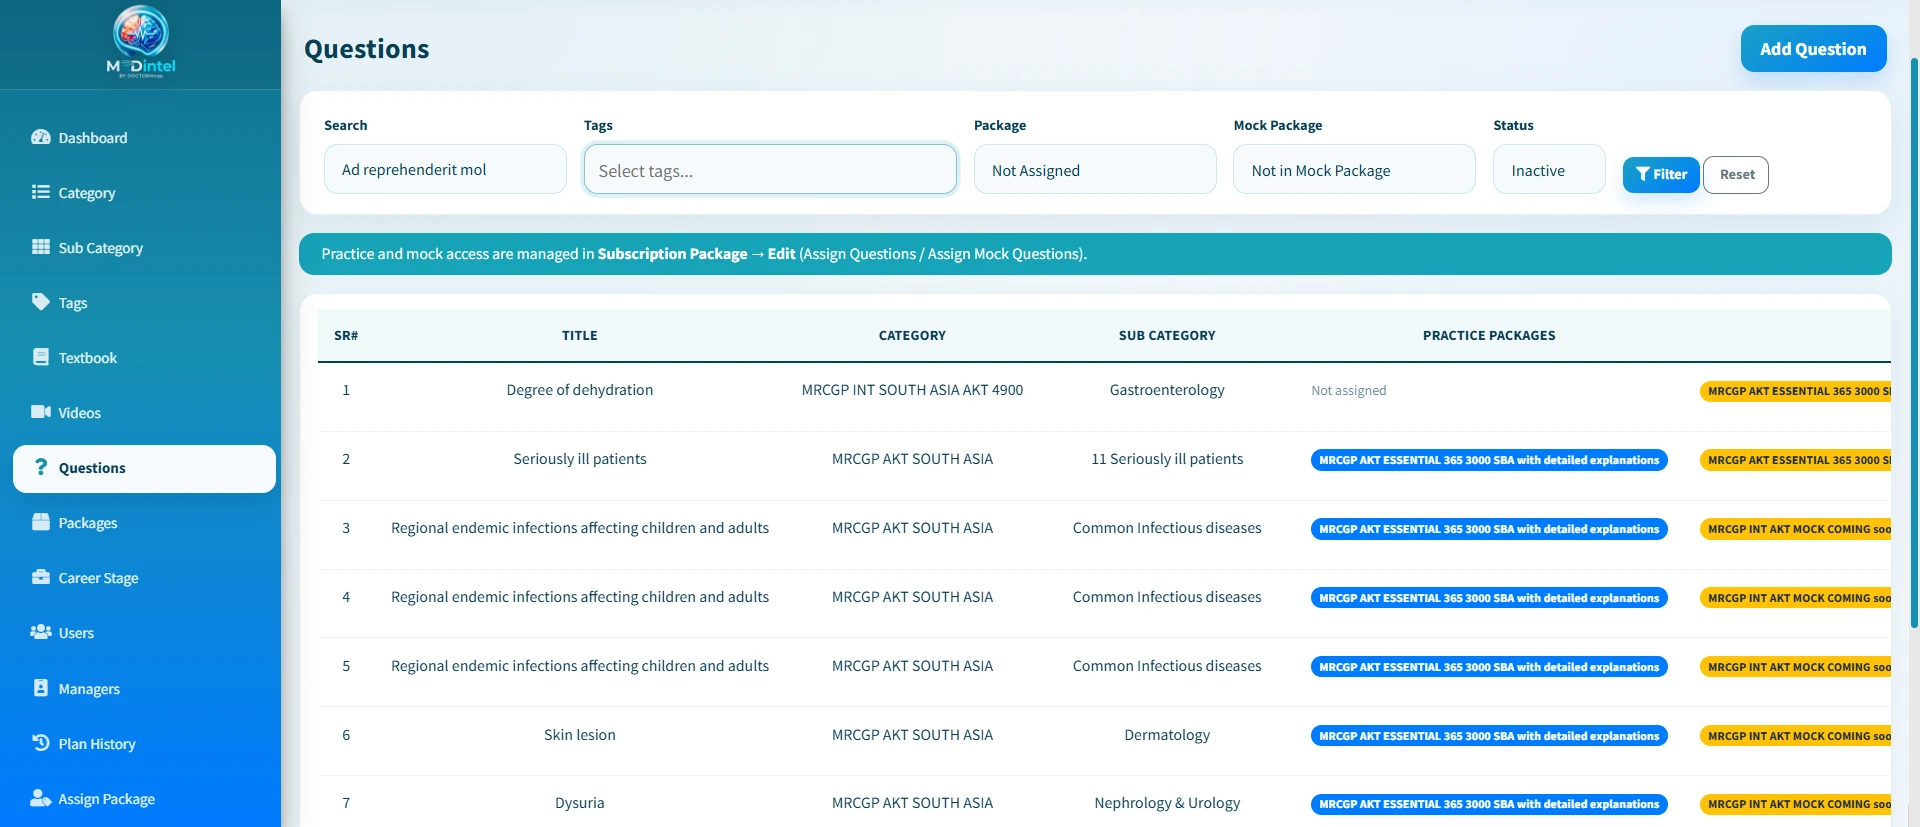Click the Questions question-mark icon
Viewport: 1920px width, 827px height.
41,467
